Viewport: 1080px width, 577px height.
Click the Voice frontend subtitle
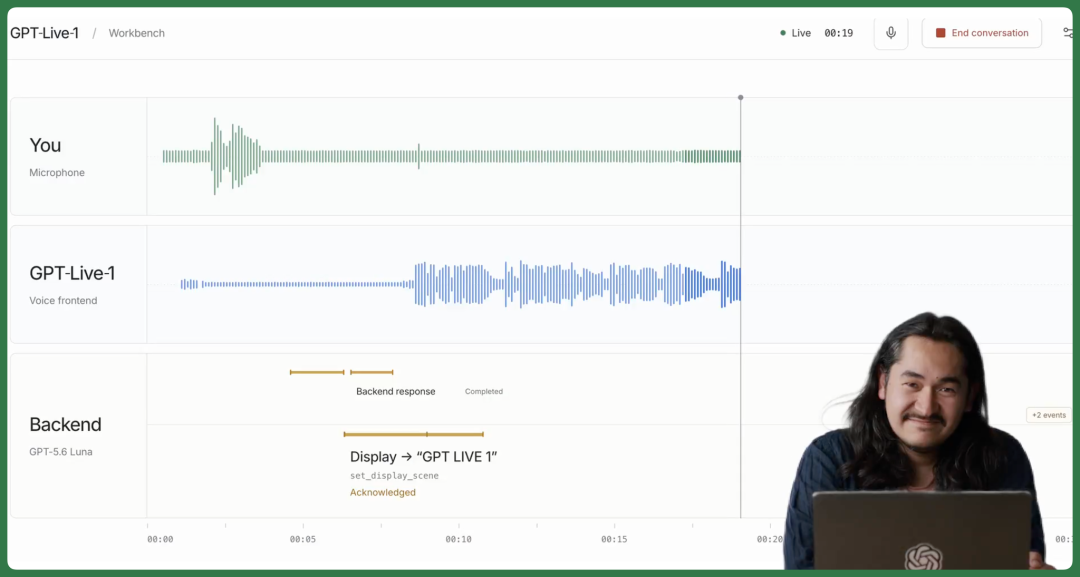click(63, 301)
